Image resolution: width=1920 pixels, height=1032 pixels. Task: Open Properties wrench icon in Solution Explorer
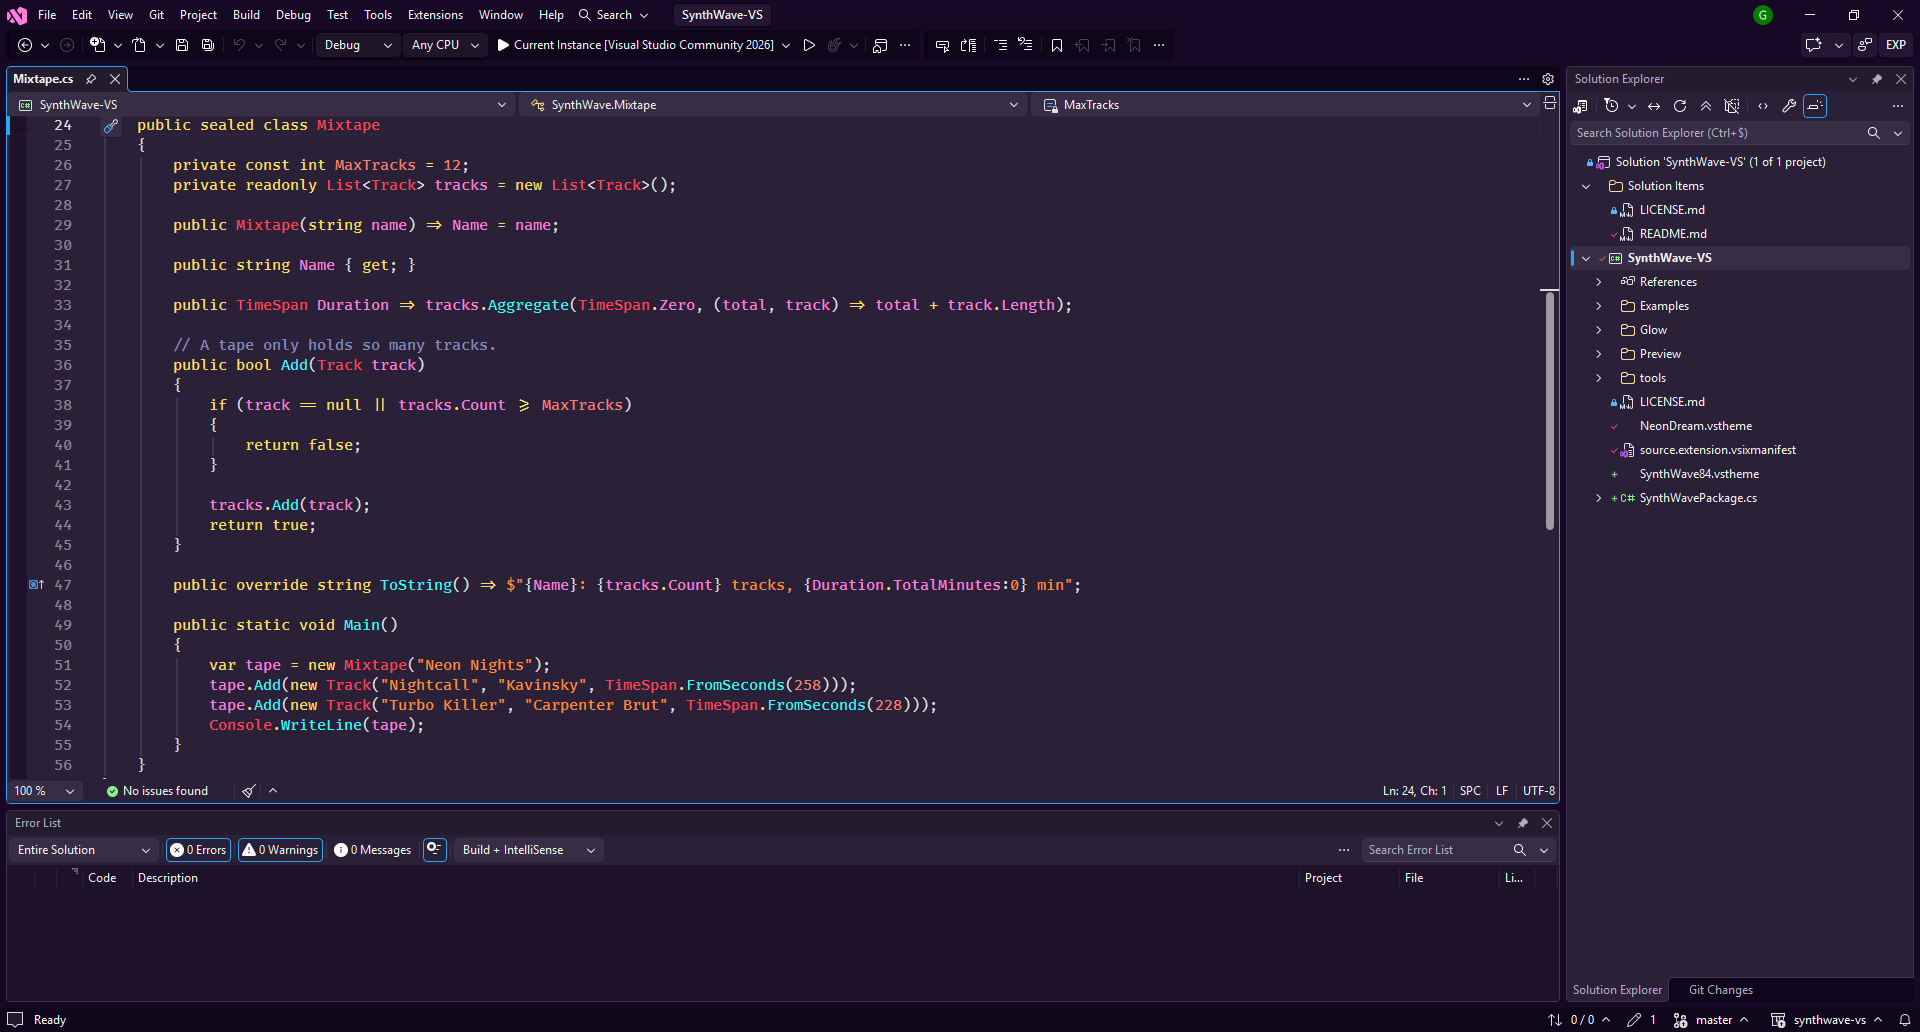coord(1789,106)
